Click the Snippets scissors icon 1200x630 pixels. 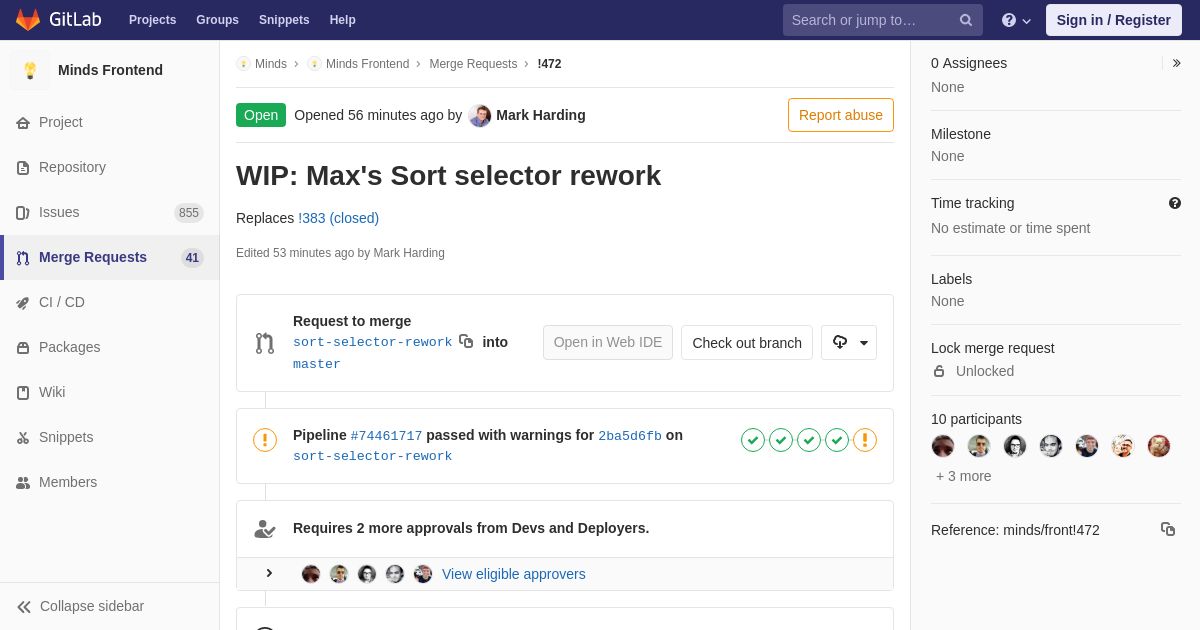click(x=23, y=438)
